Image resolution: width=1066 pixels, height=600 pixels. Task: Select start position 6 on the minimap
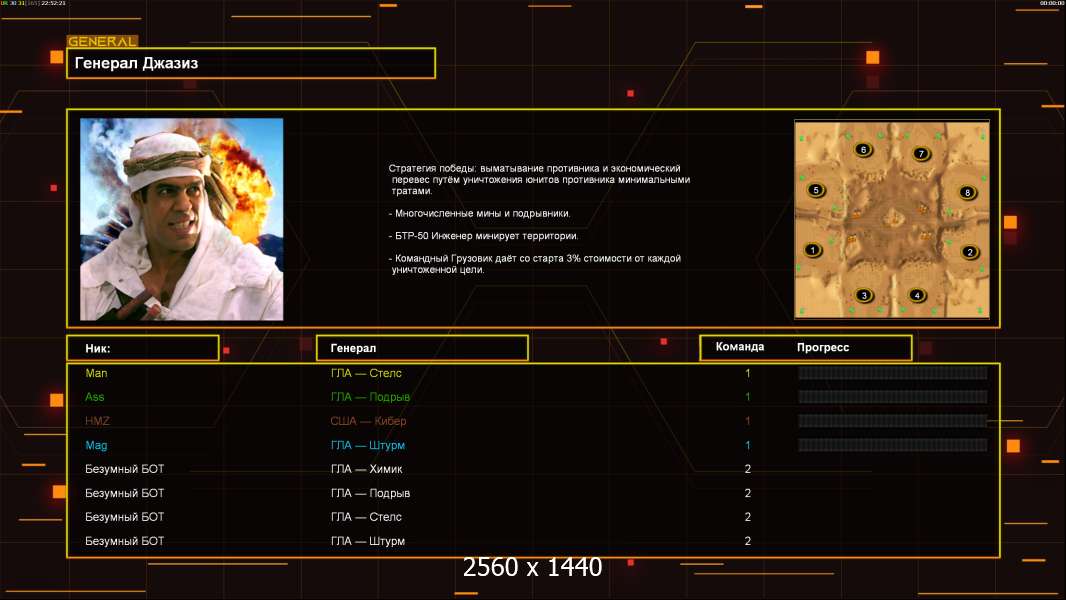[864, 150]
